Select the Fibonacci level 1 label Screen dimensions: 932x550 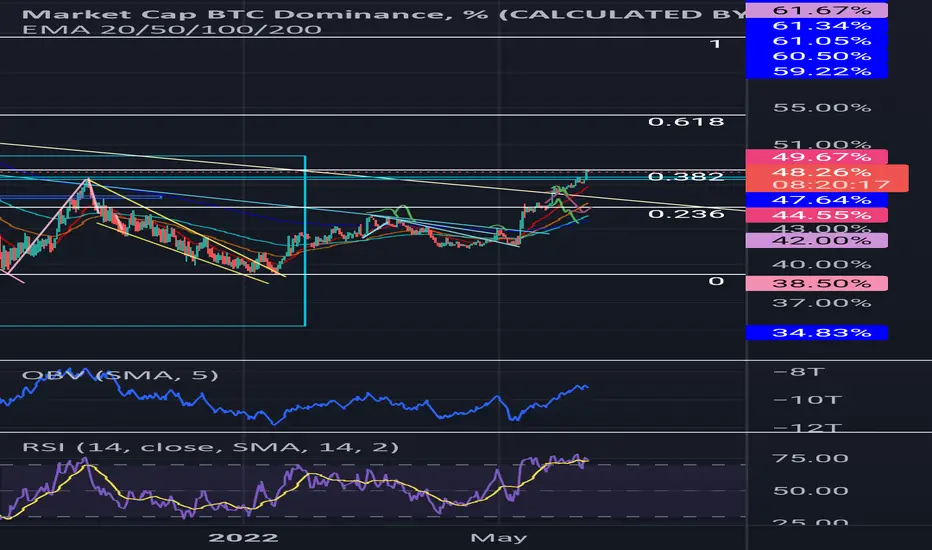coord(716,43)
